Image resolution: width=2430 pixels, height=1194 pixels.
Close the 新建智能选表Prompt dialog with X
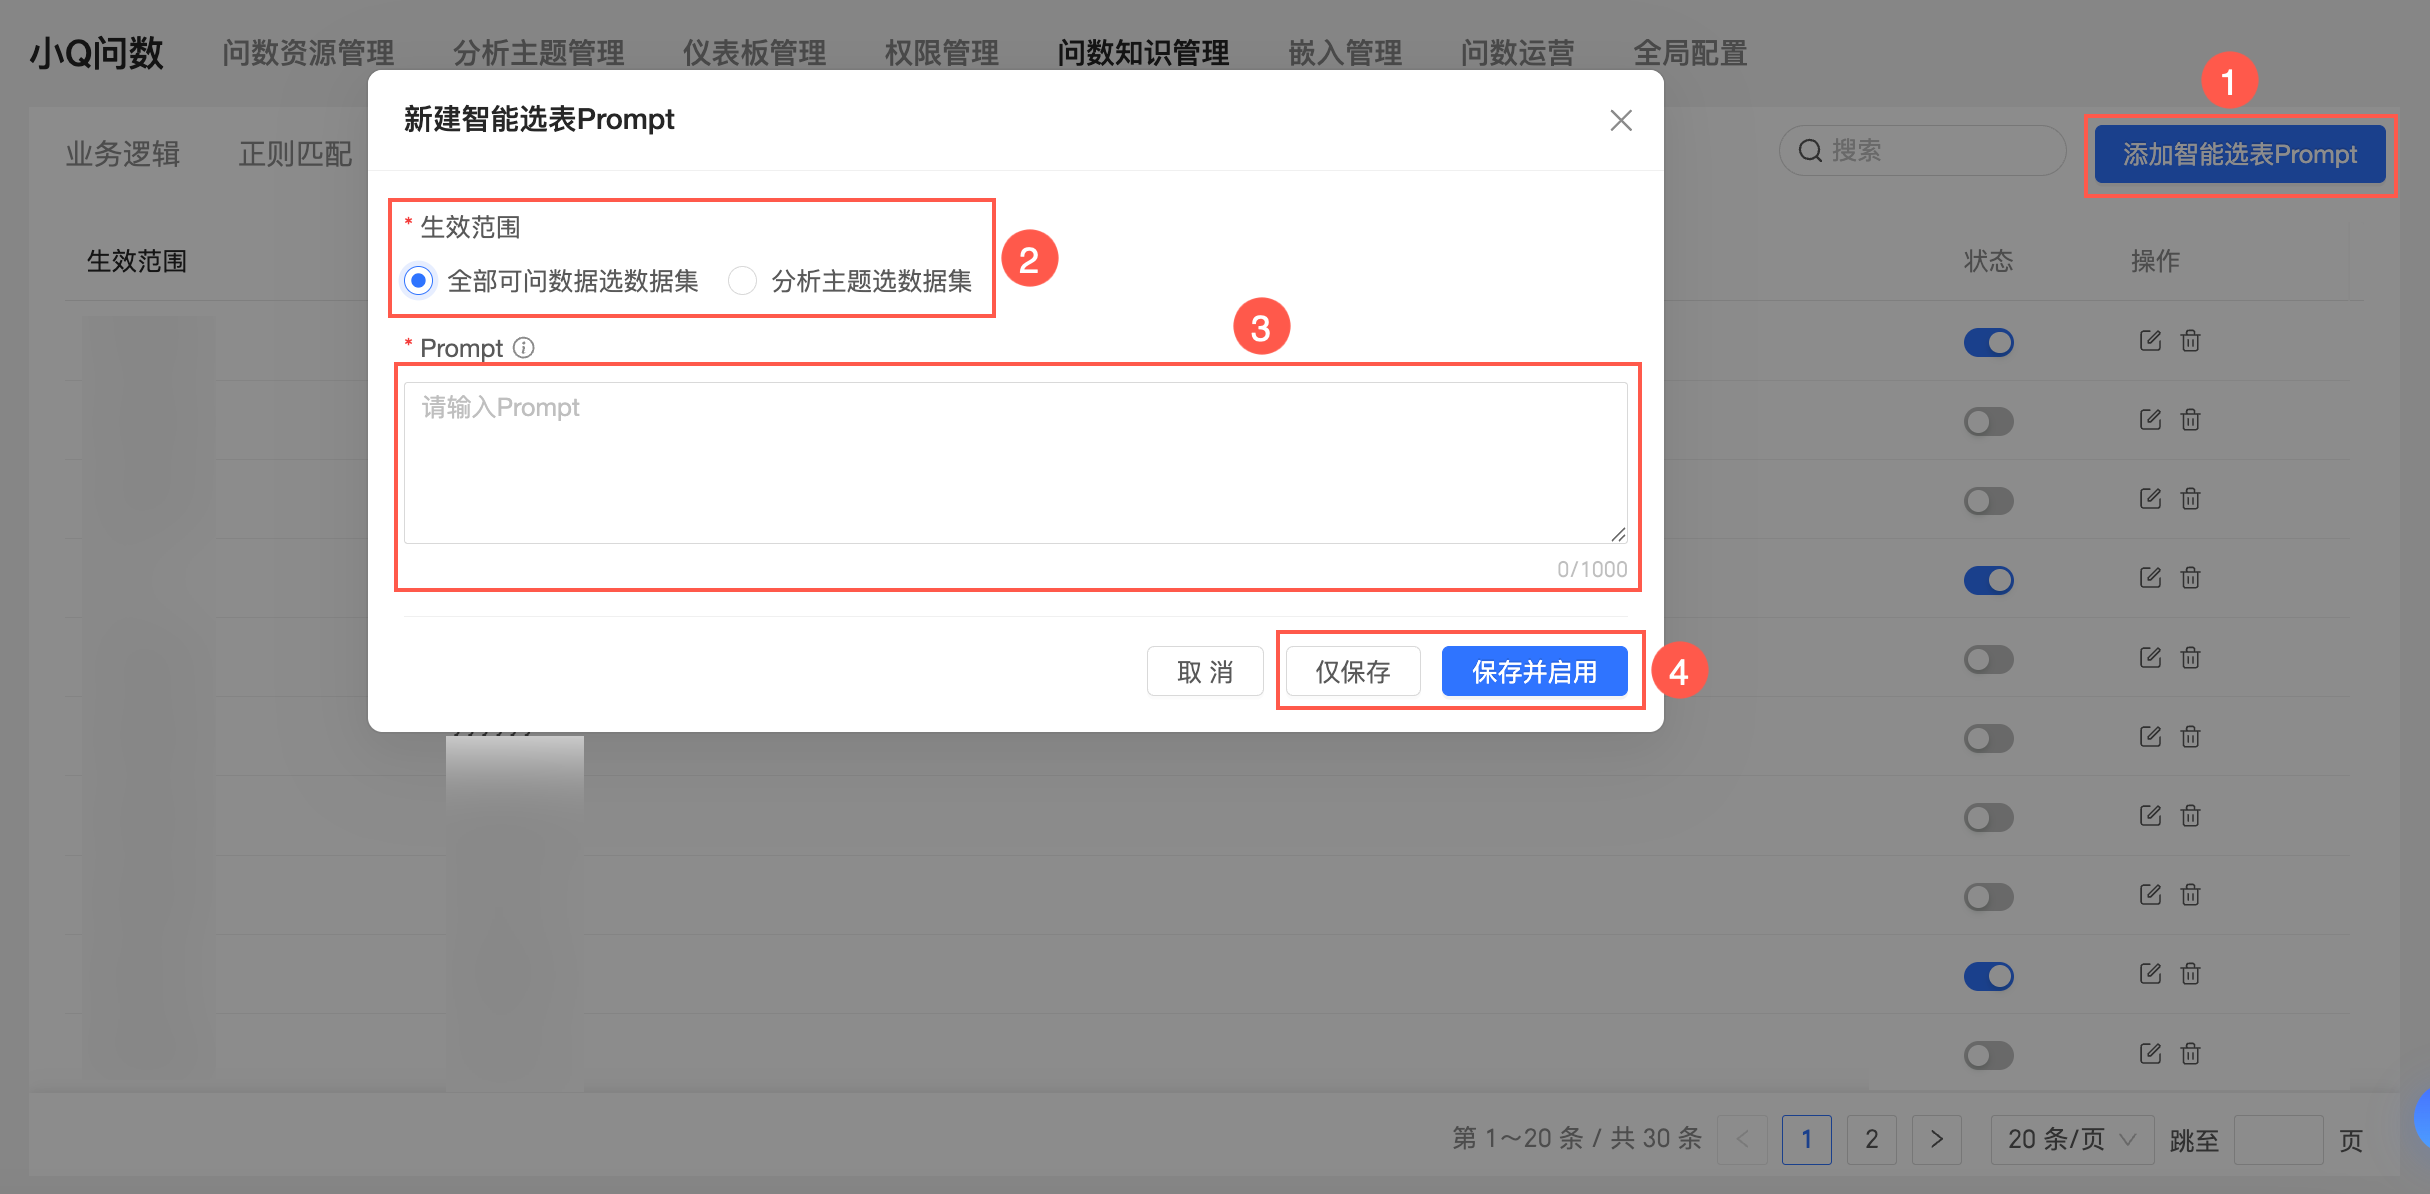click(x=1620, y=121)
